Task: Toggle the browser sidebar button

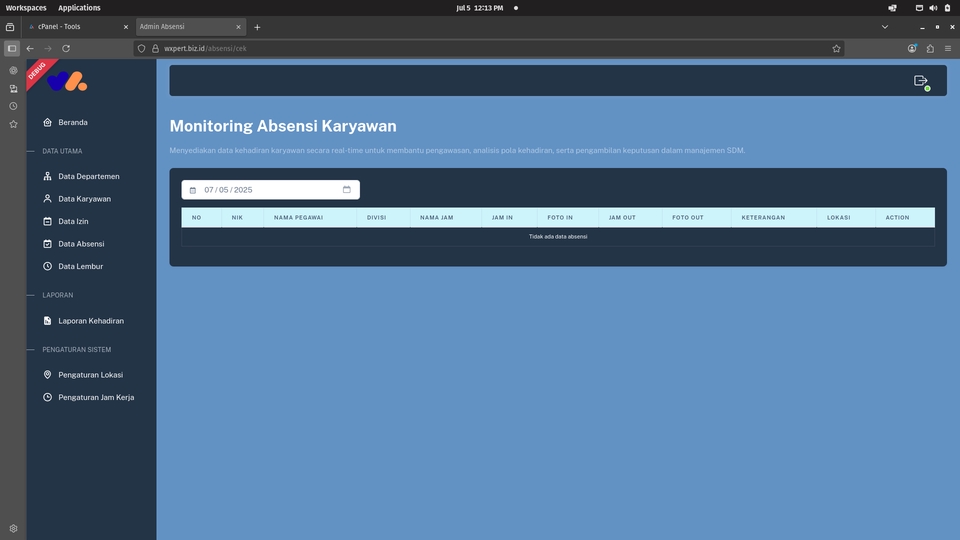Action: tap(12, 48)
